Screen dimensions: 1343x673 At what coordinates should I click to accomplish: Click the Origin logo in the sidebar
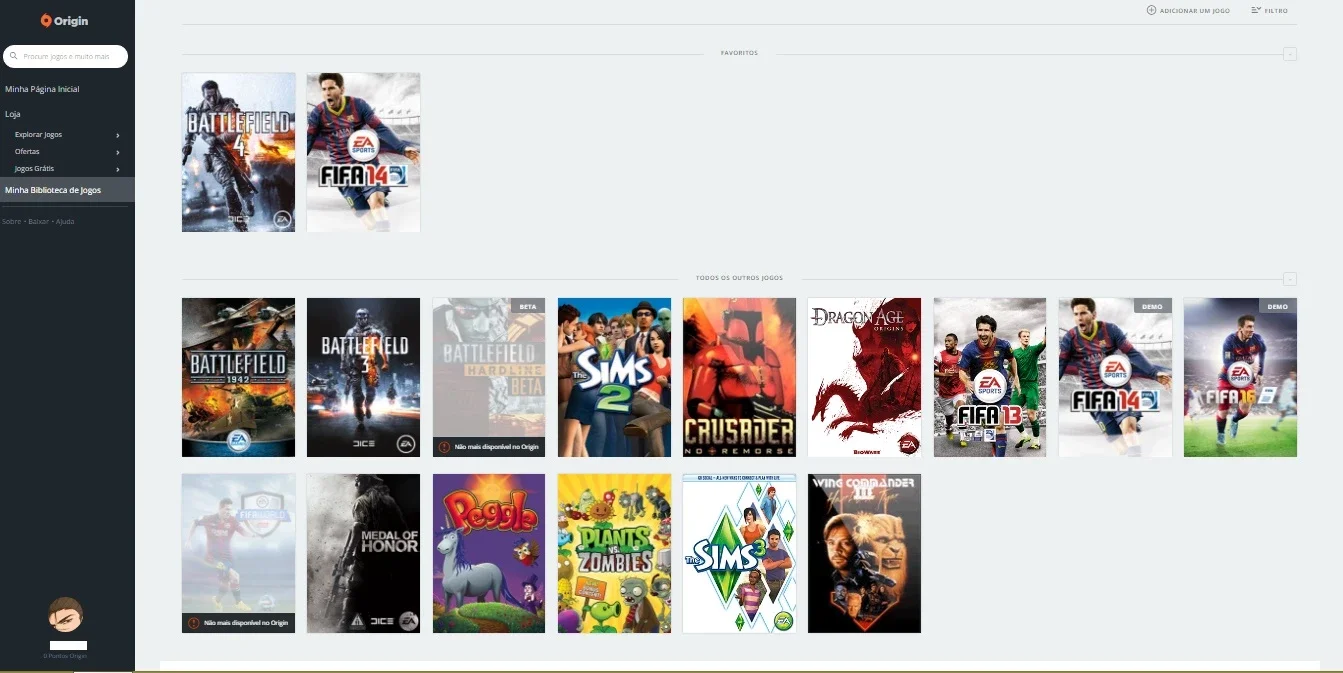point(65,21)
